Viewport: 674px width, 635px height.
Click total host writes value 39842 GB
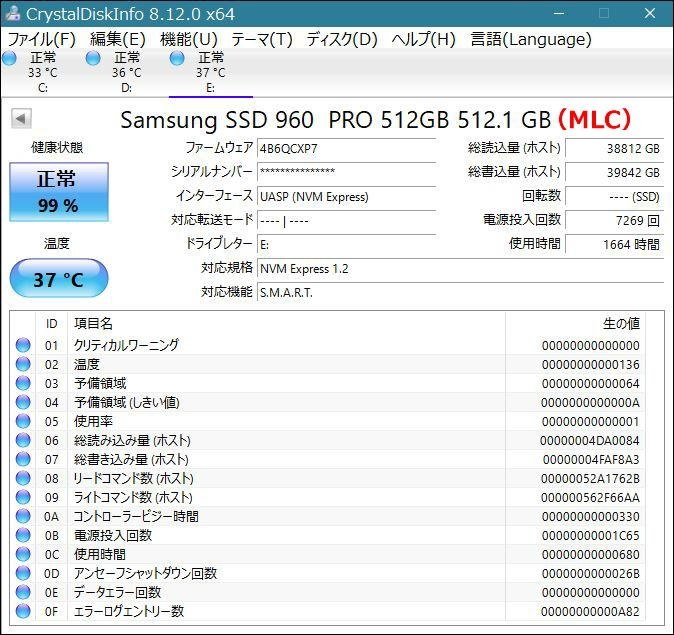click(614, 172)
